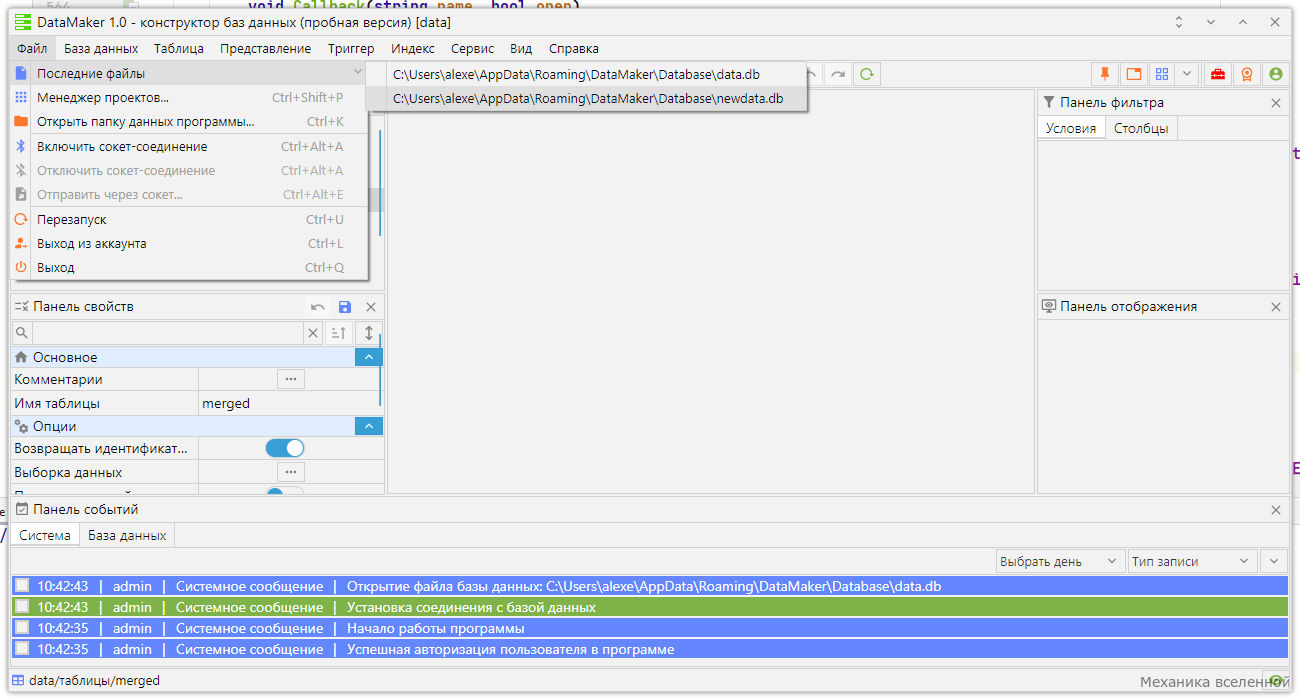Image resolution: width=1300 pixels, height=700 pixels.
Task: Click the title bar double-arrow chevrons button
Action: [x=1179, y=22]
